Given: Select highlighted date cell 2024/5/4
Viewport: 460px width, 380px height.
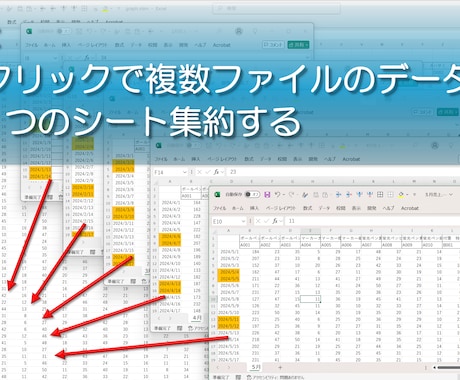Looking at the screenshot, I should 229,272.
